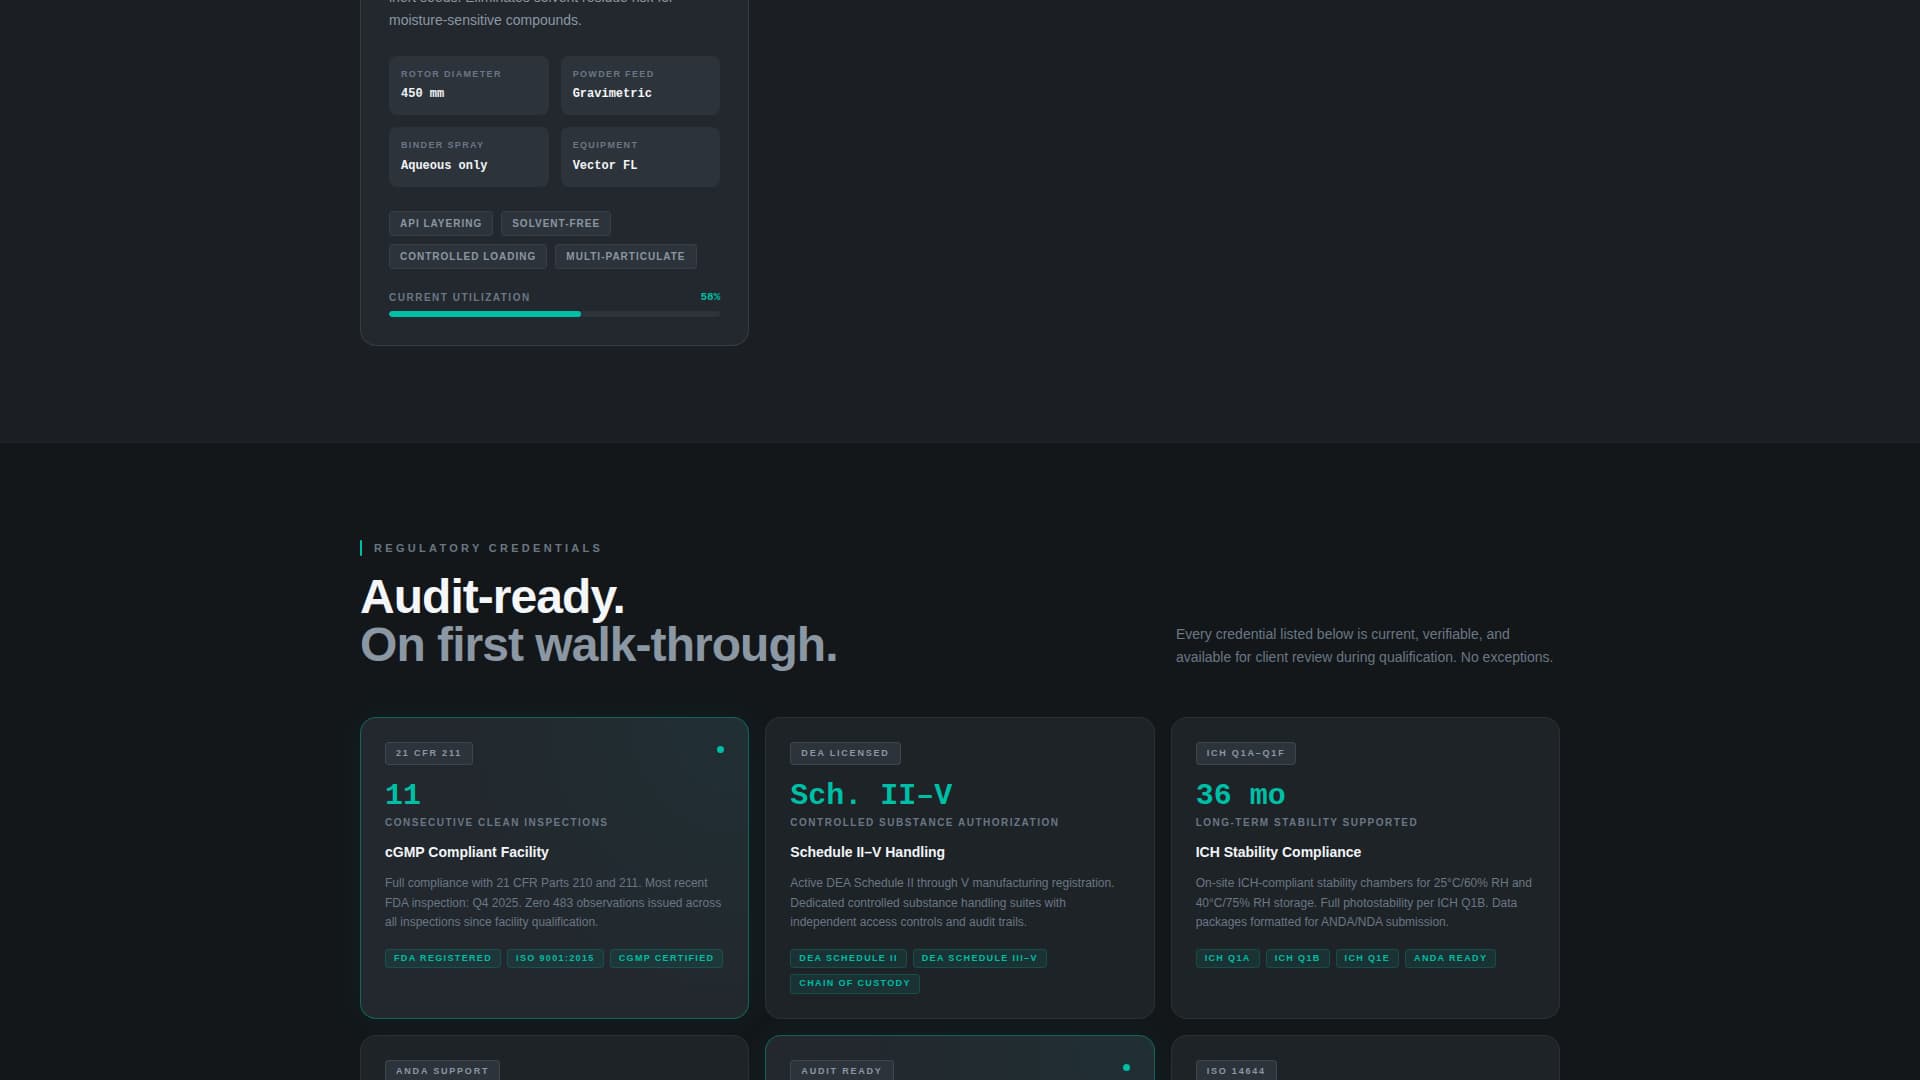Open the 21 CFR 211 badge
The width and height of the screenshot is (1920, 1080).
point(428,753)
